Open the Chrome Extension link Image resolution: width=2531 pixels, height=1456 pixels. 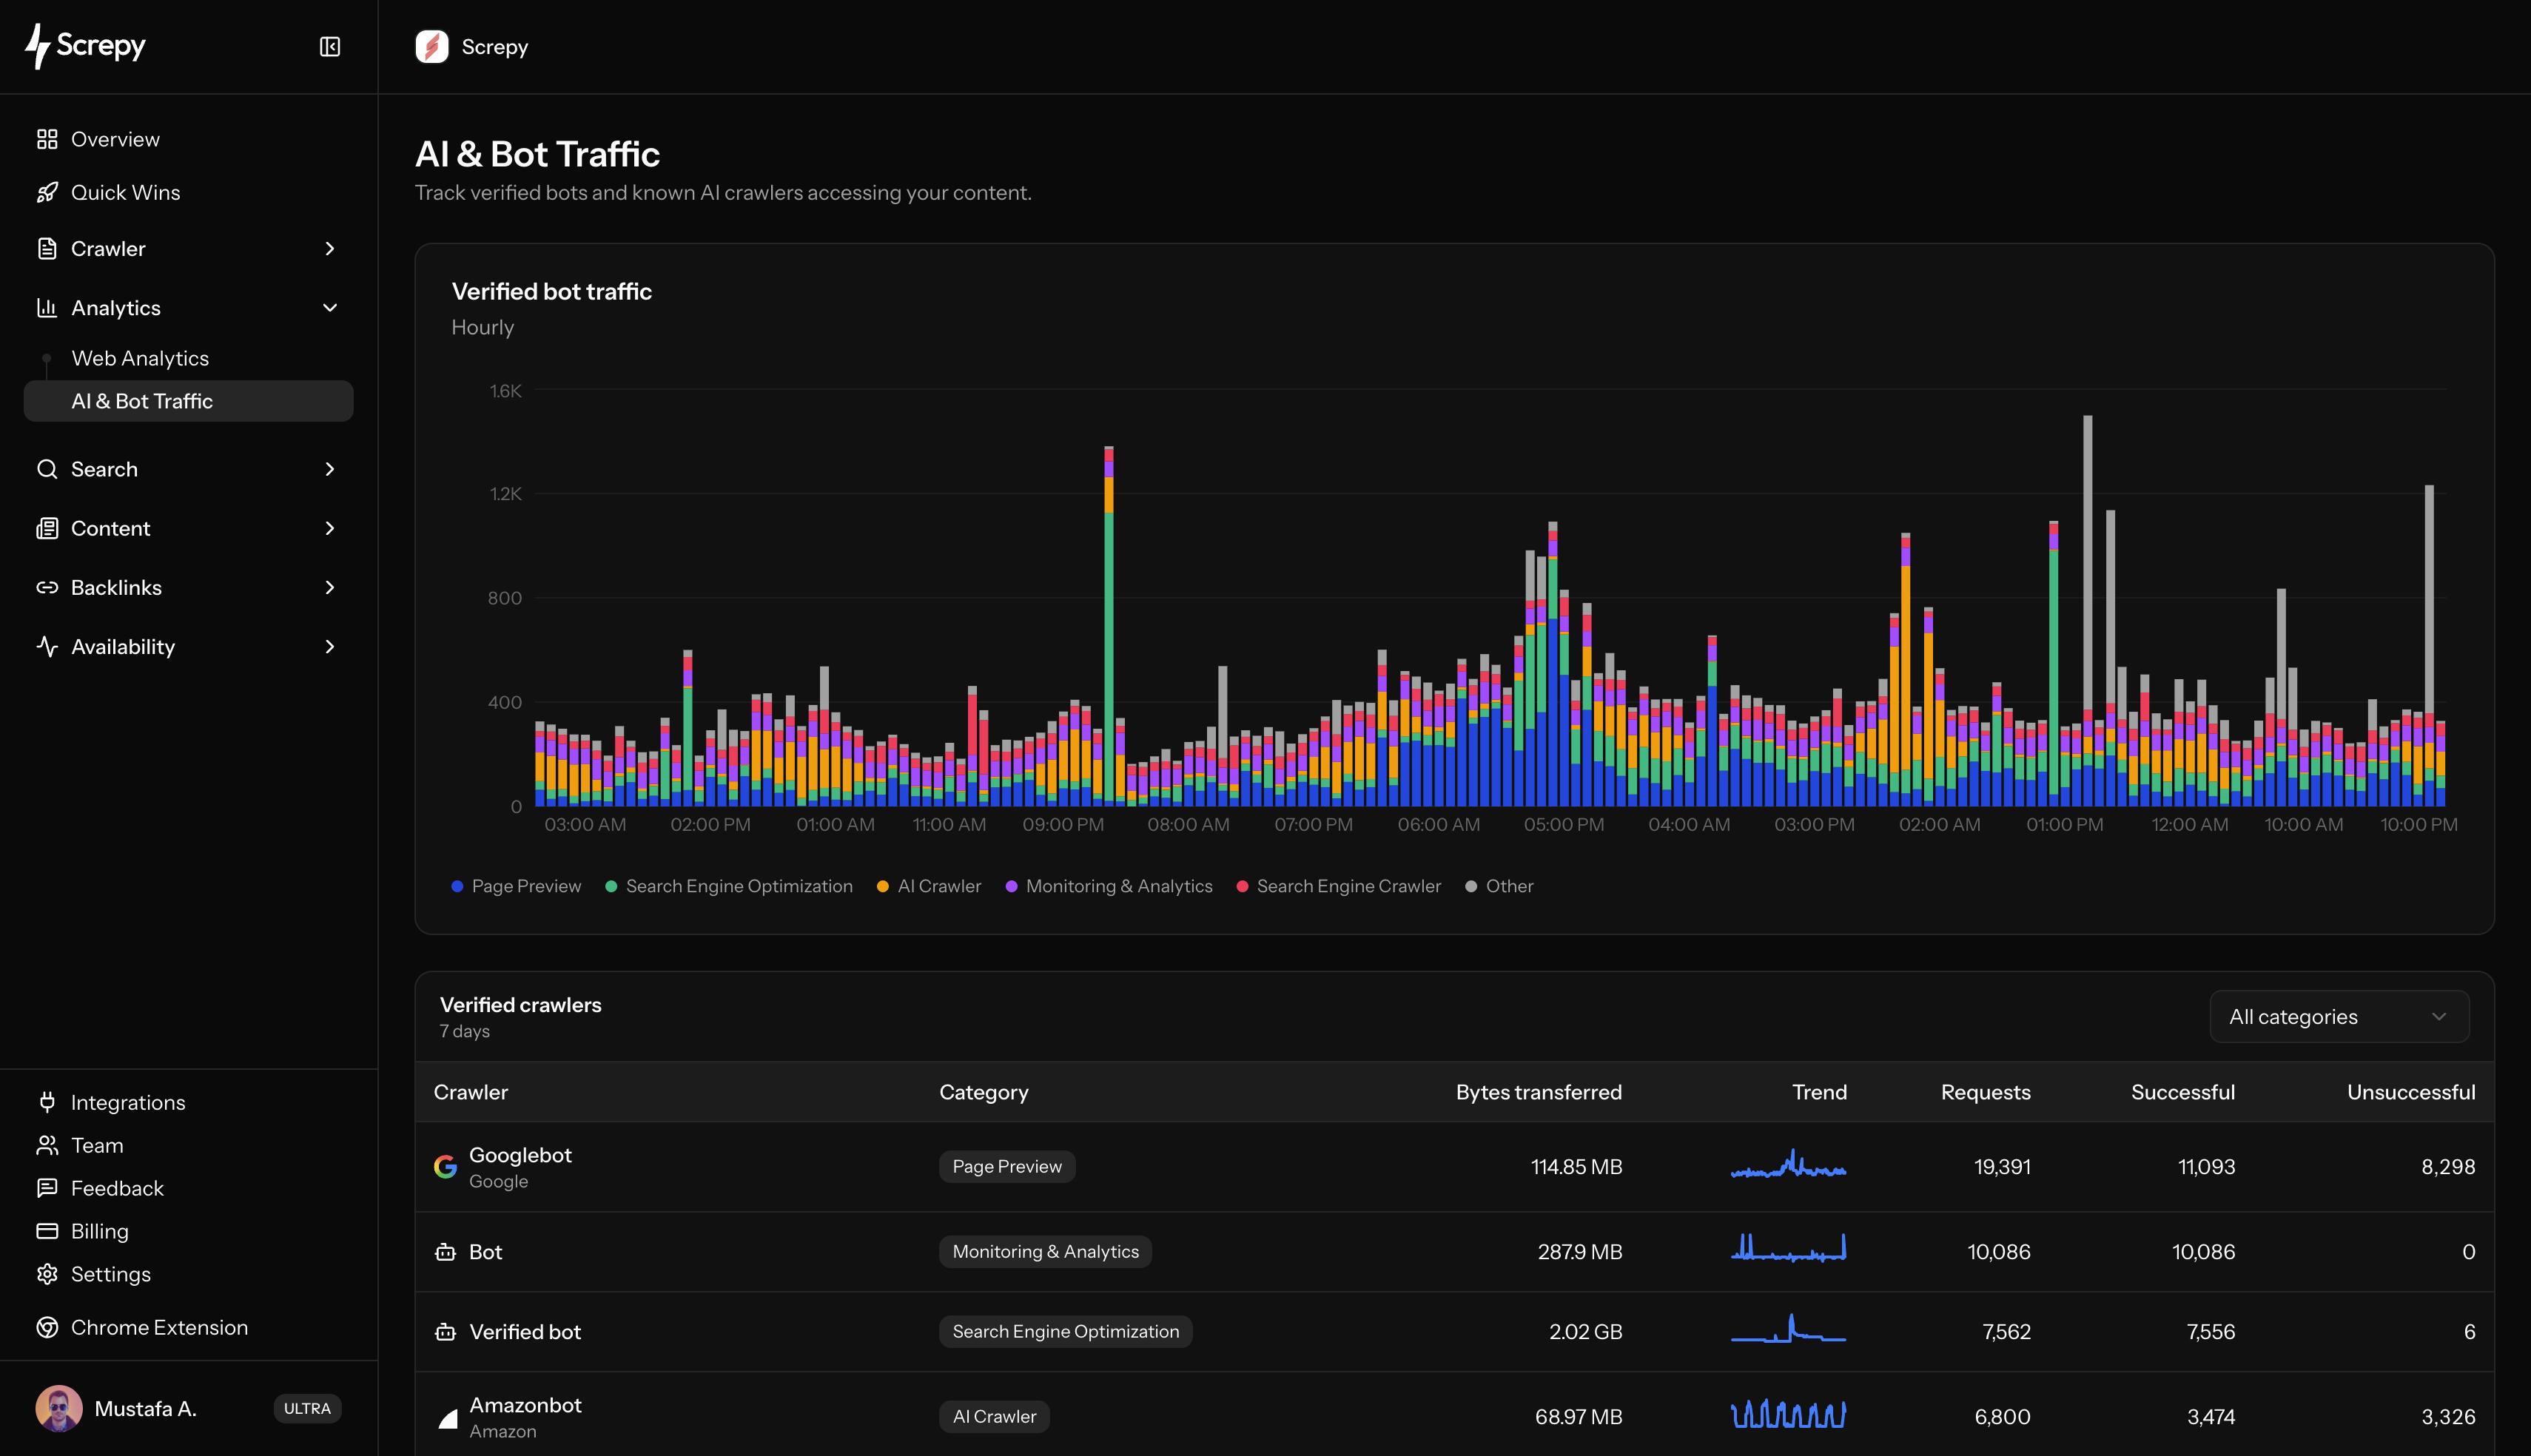159,1327
